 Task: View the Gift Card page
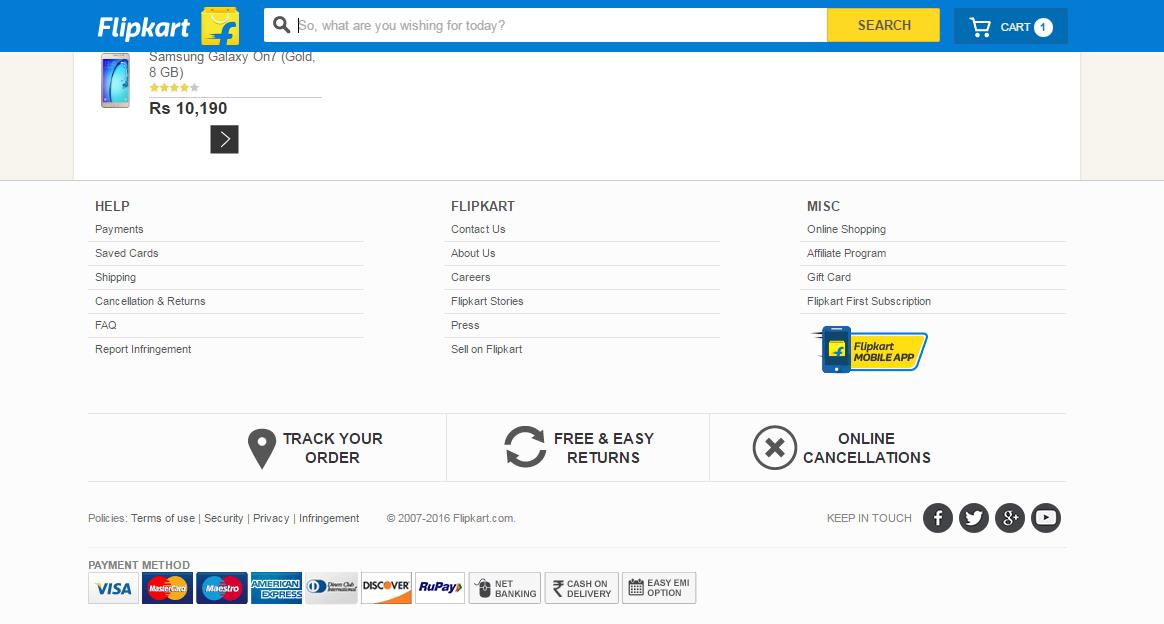pyautogui.click(x=828, y=277)
